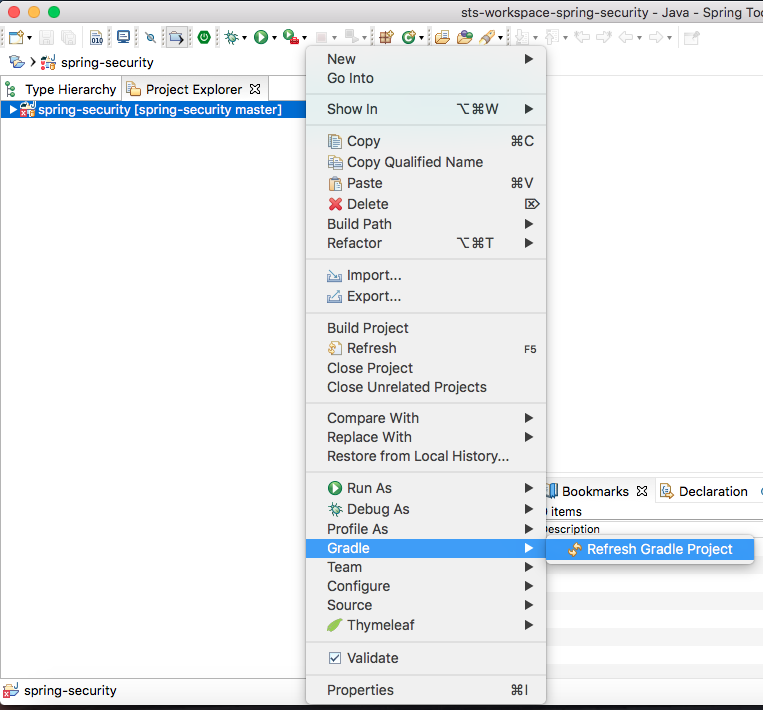763x710 pixels.
Task: Open the Bookmarks view tab
Action: click(594, 491)
